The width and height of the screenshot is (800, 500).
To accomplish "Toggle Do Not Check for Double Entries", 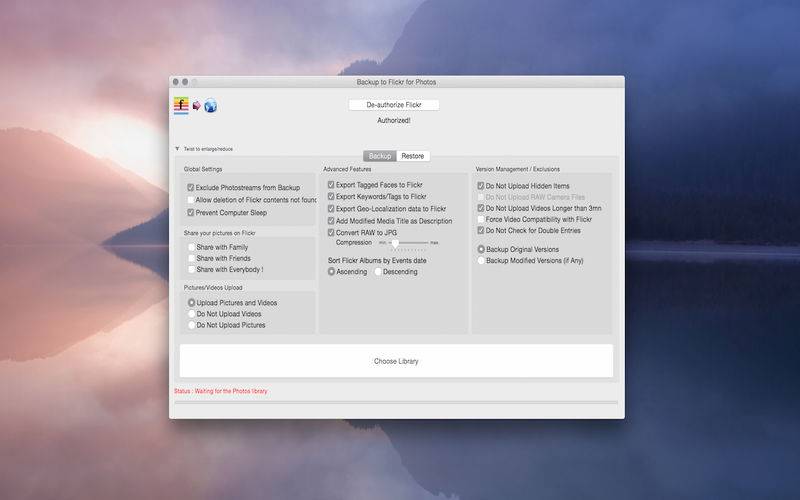I will [481, 231].
